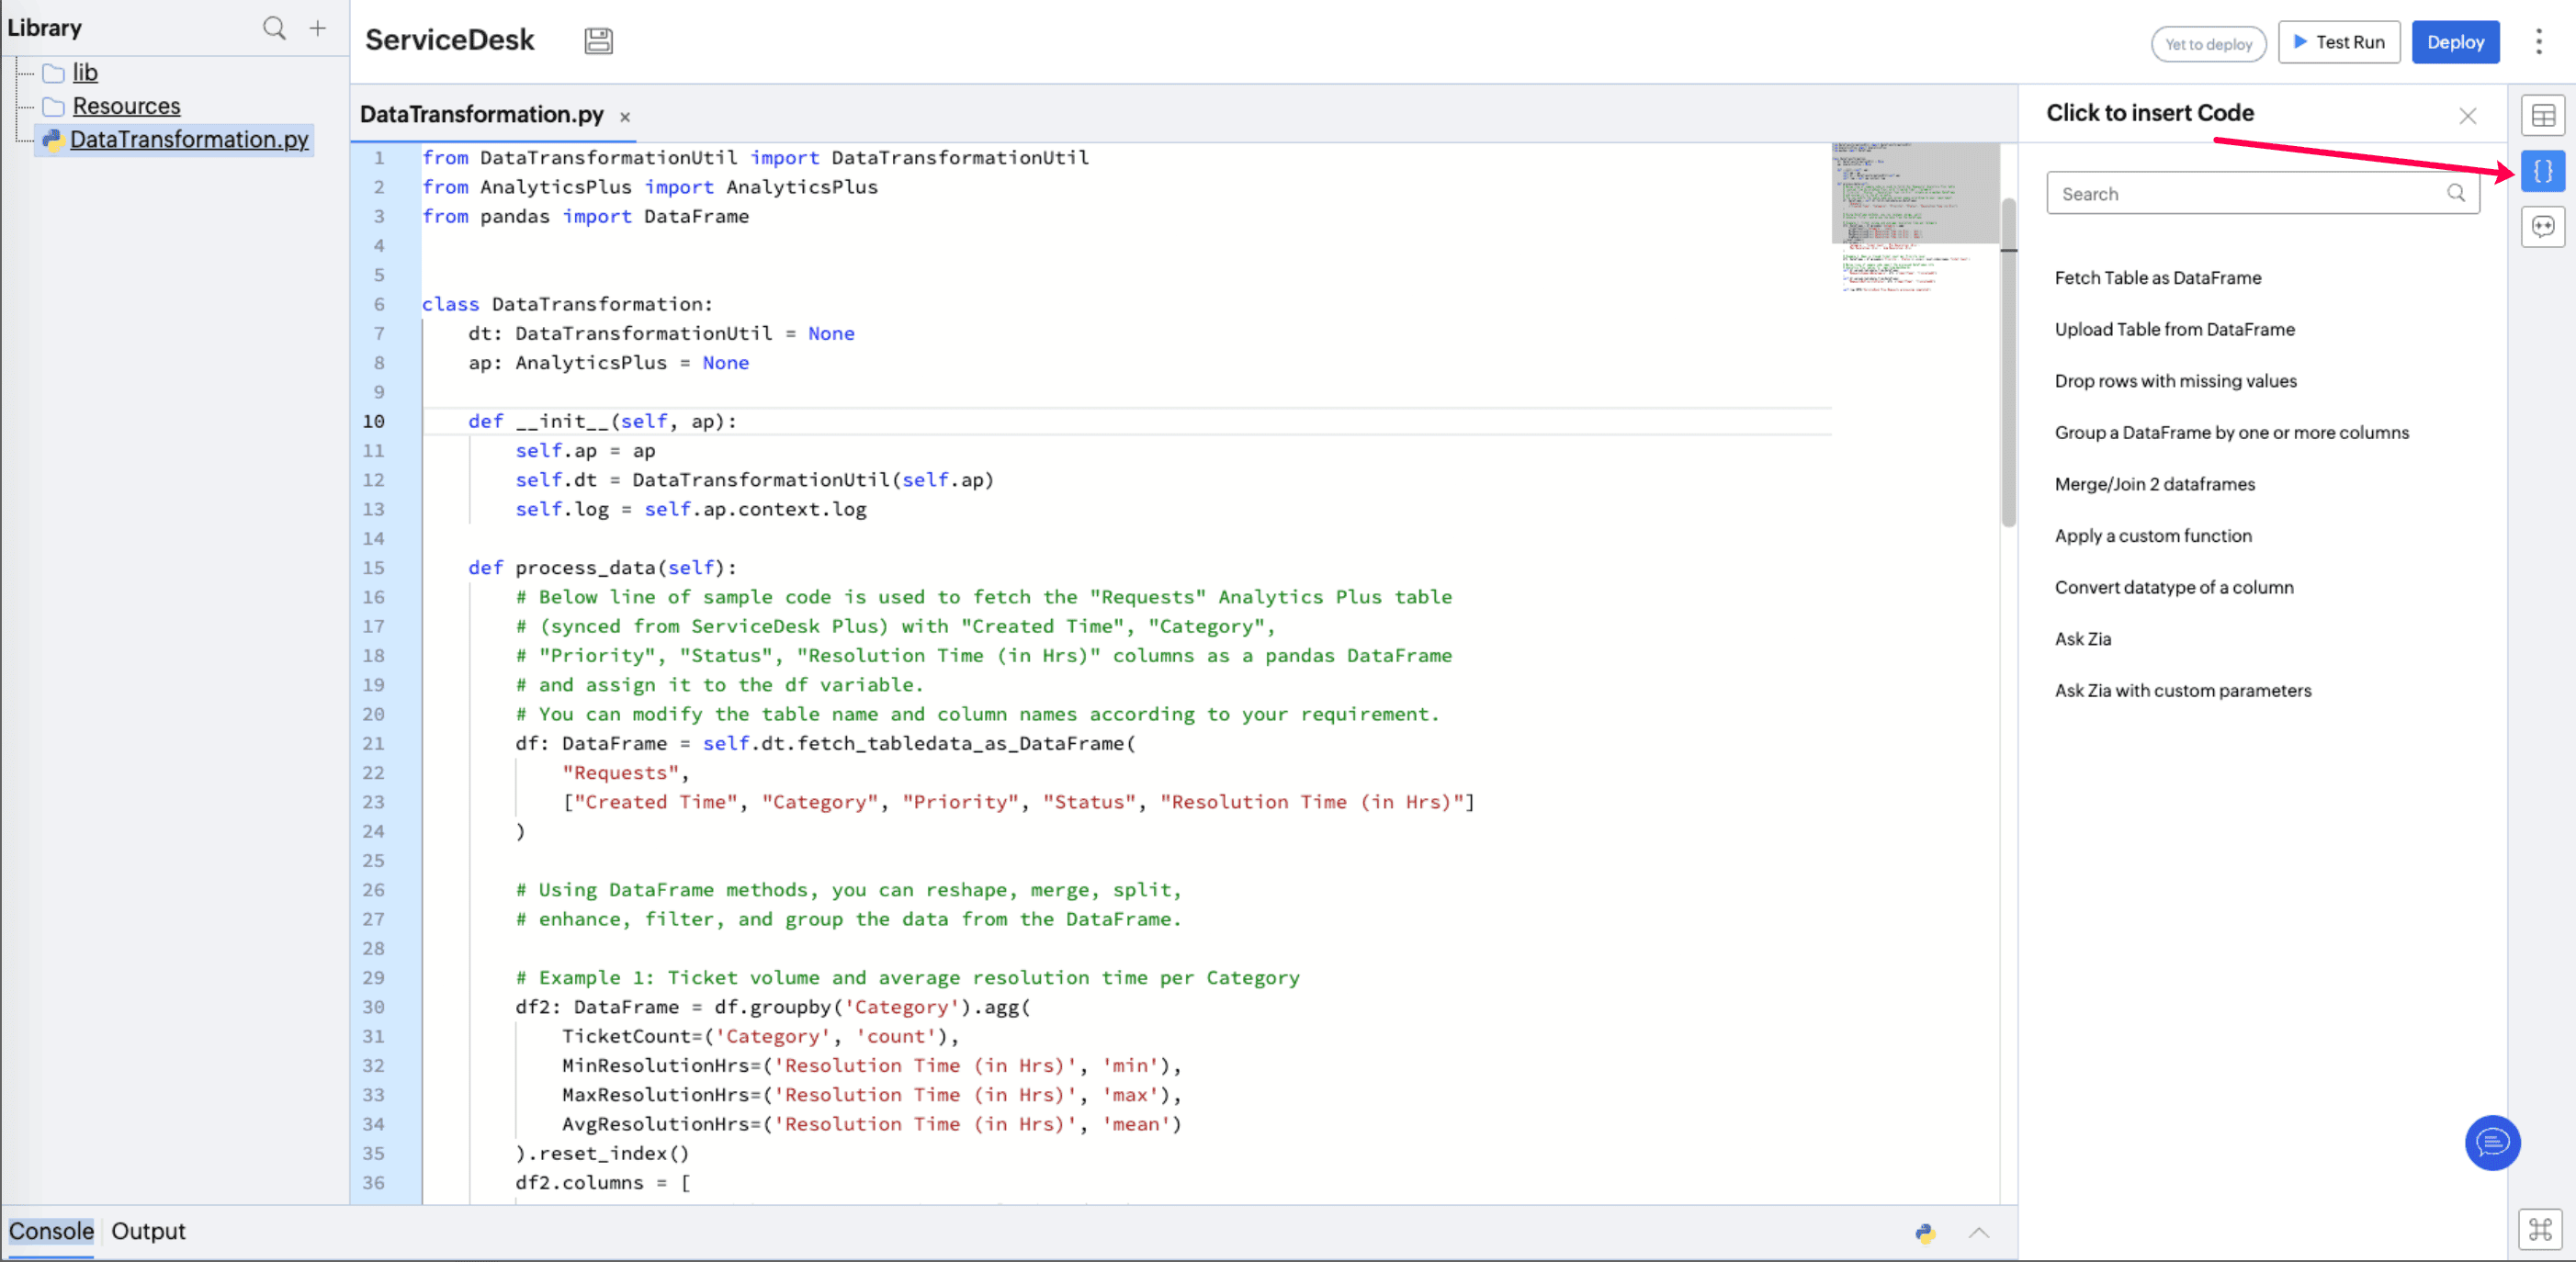This screenshot has height=1262, width=2576.
Task: Switch to the DataTransformation.py editor tab
Action: (481, 115)
